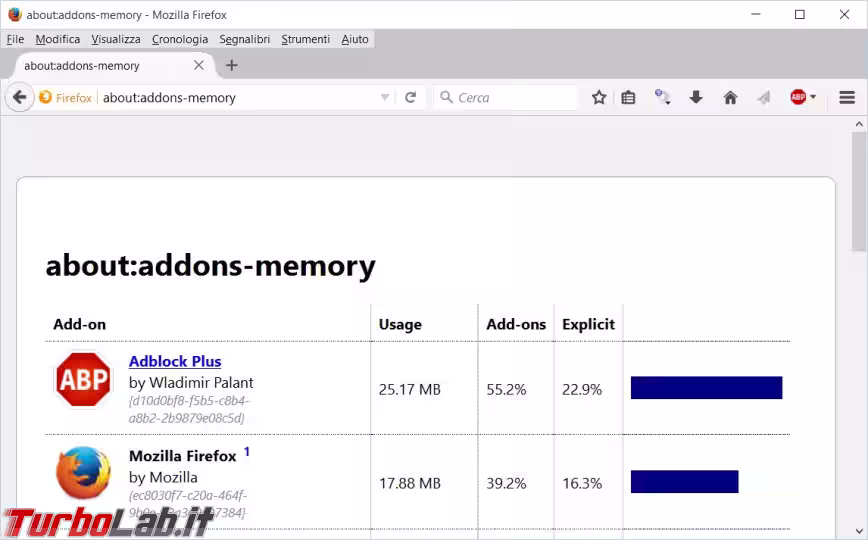Open the Visualizza menu
The height and width of the screenshot is (540, 868).
click(116, 39)
